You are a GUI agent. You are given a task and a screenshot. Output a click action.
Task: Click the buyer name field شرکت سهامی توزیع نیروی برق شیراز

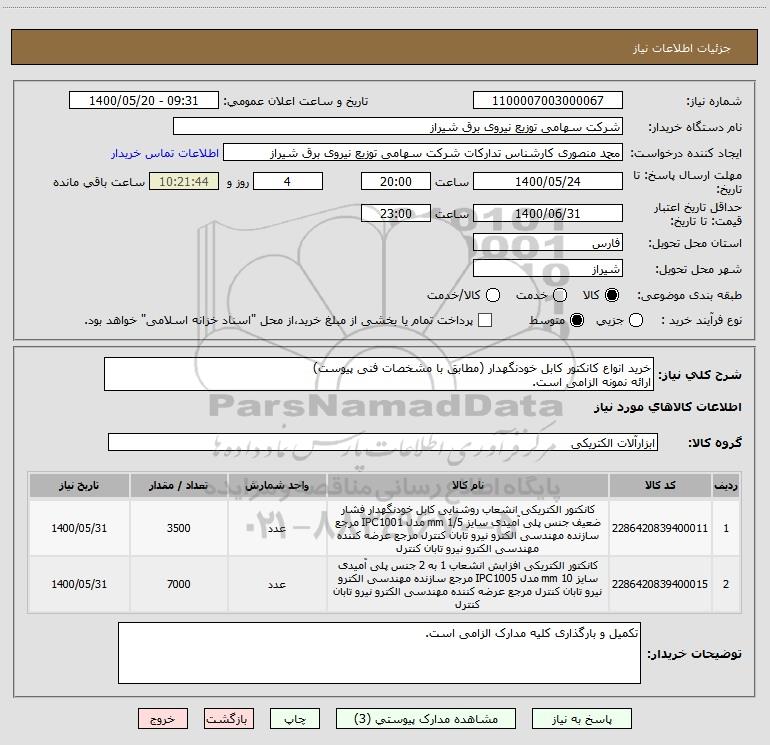[x=398, y=126]
